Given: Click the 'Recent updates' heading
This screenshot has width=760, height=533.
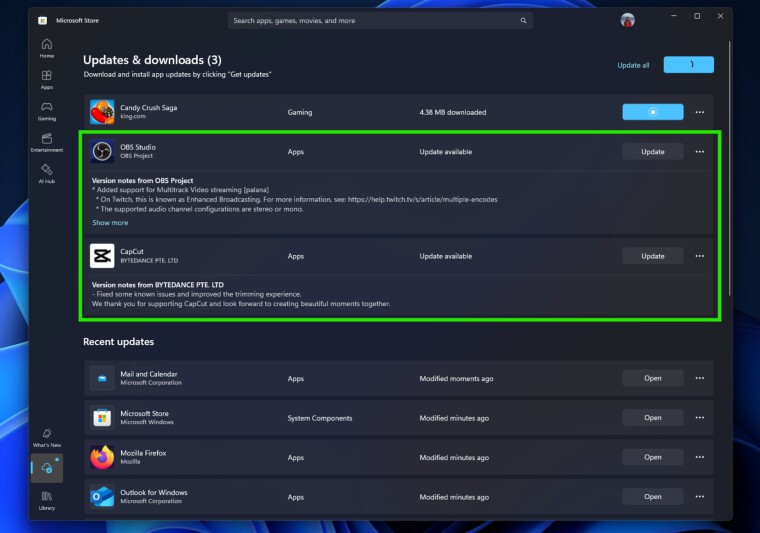Looking at the screenshot, I should click(x=118, y=342).
